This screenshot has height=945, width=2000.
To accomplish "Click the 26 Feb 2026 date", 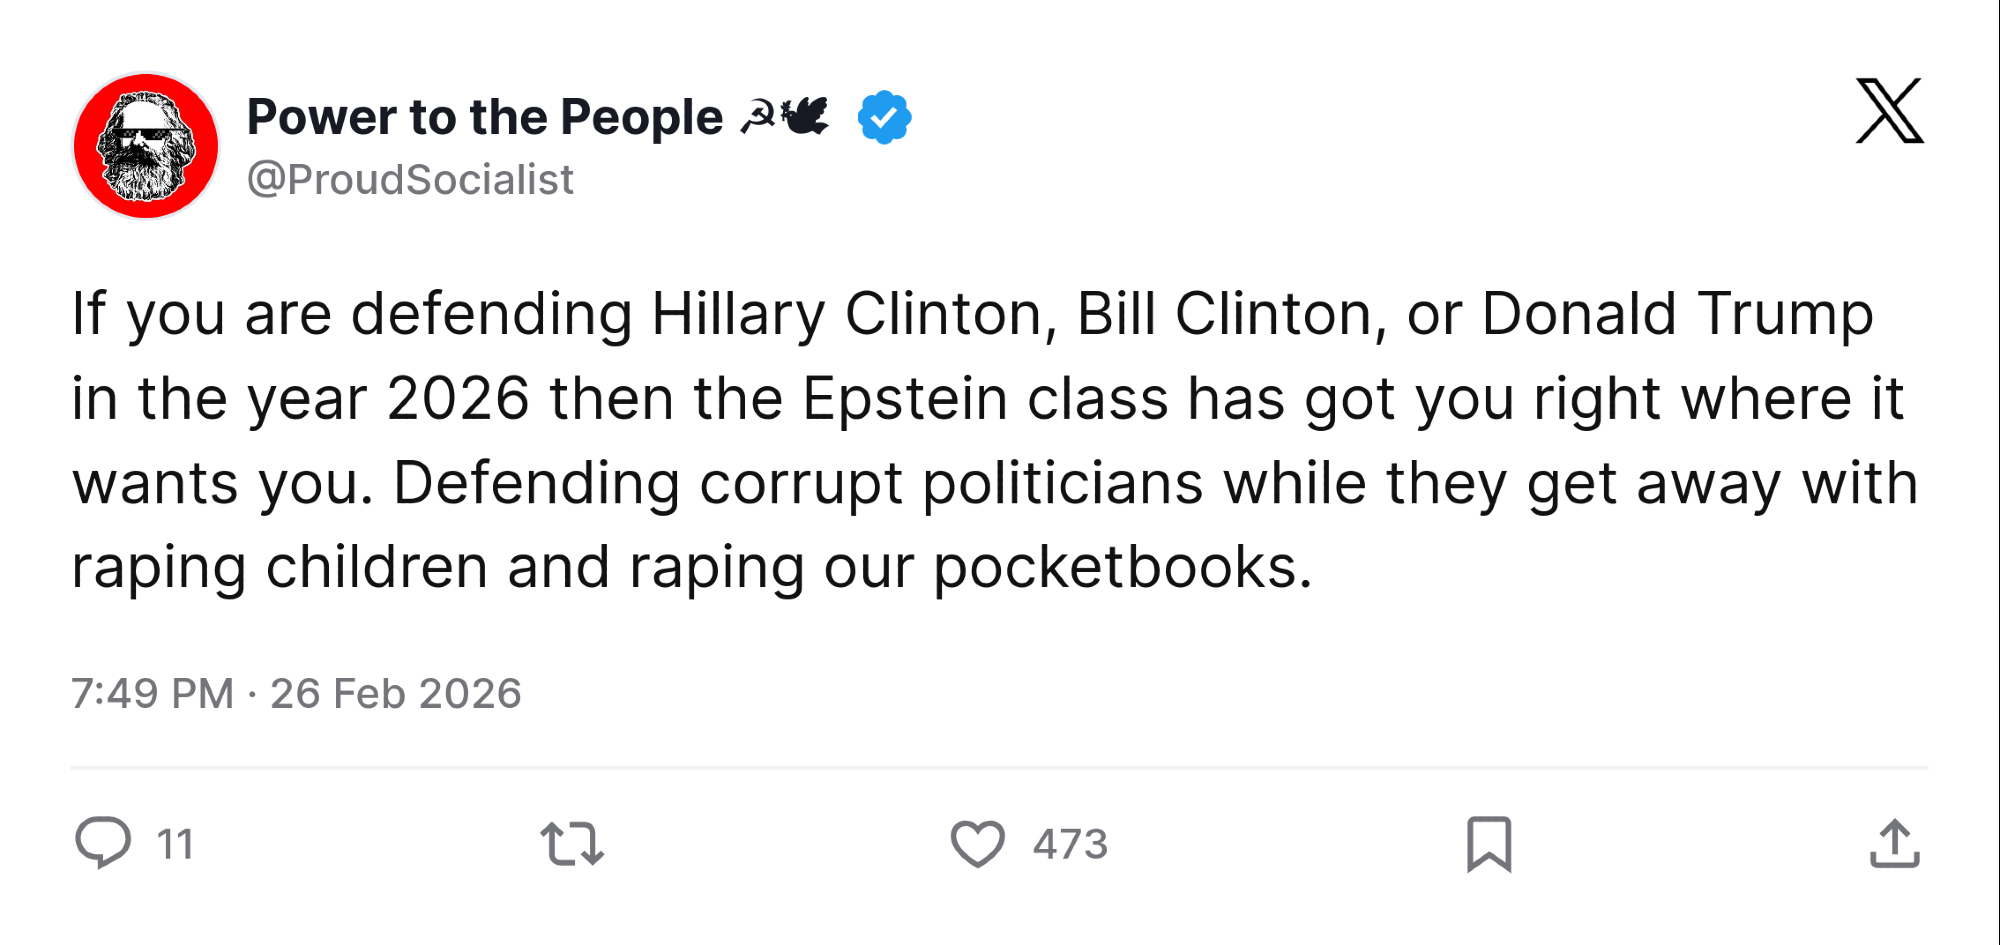I will tap(396, 693).
